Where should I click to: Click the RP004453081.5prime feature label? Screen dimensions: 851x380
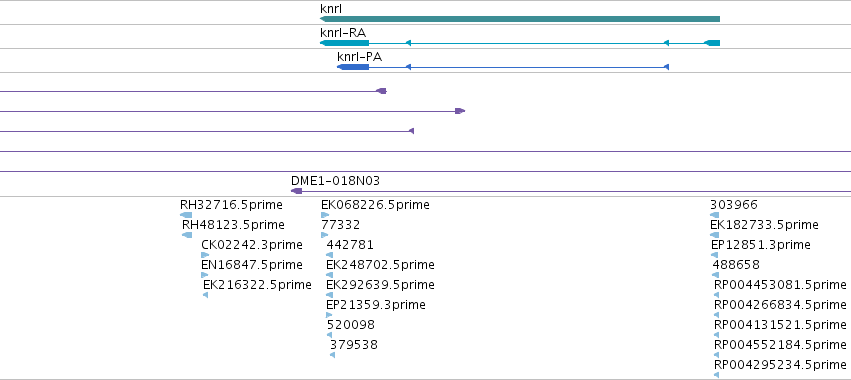click(780, 285)
